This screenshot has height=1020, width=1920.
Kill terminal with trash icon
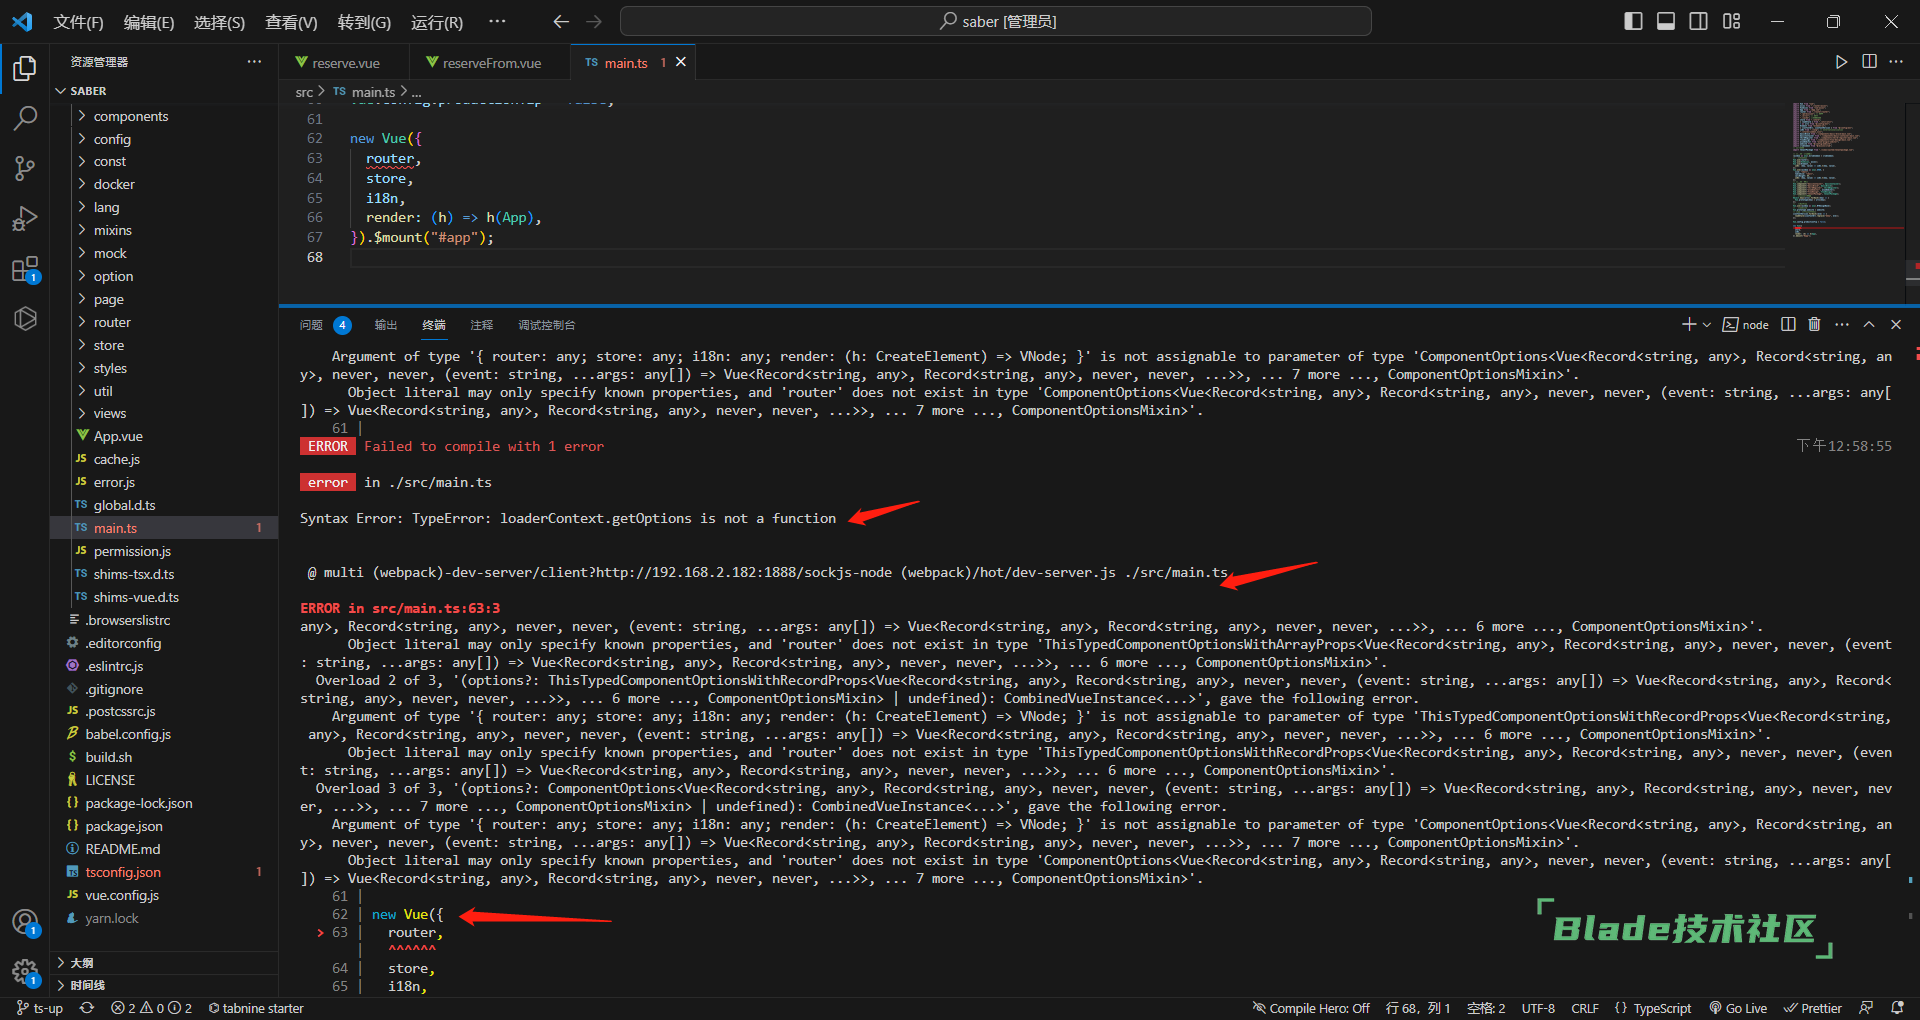[x=1814, y=324]
